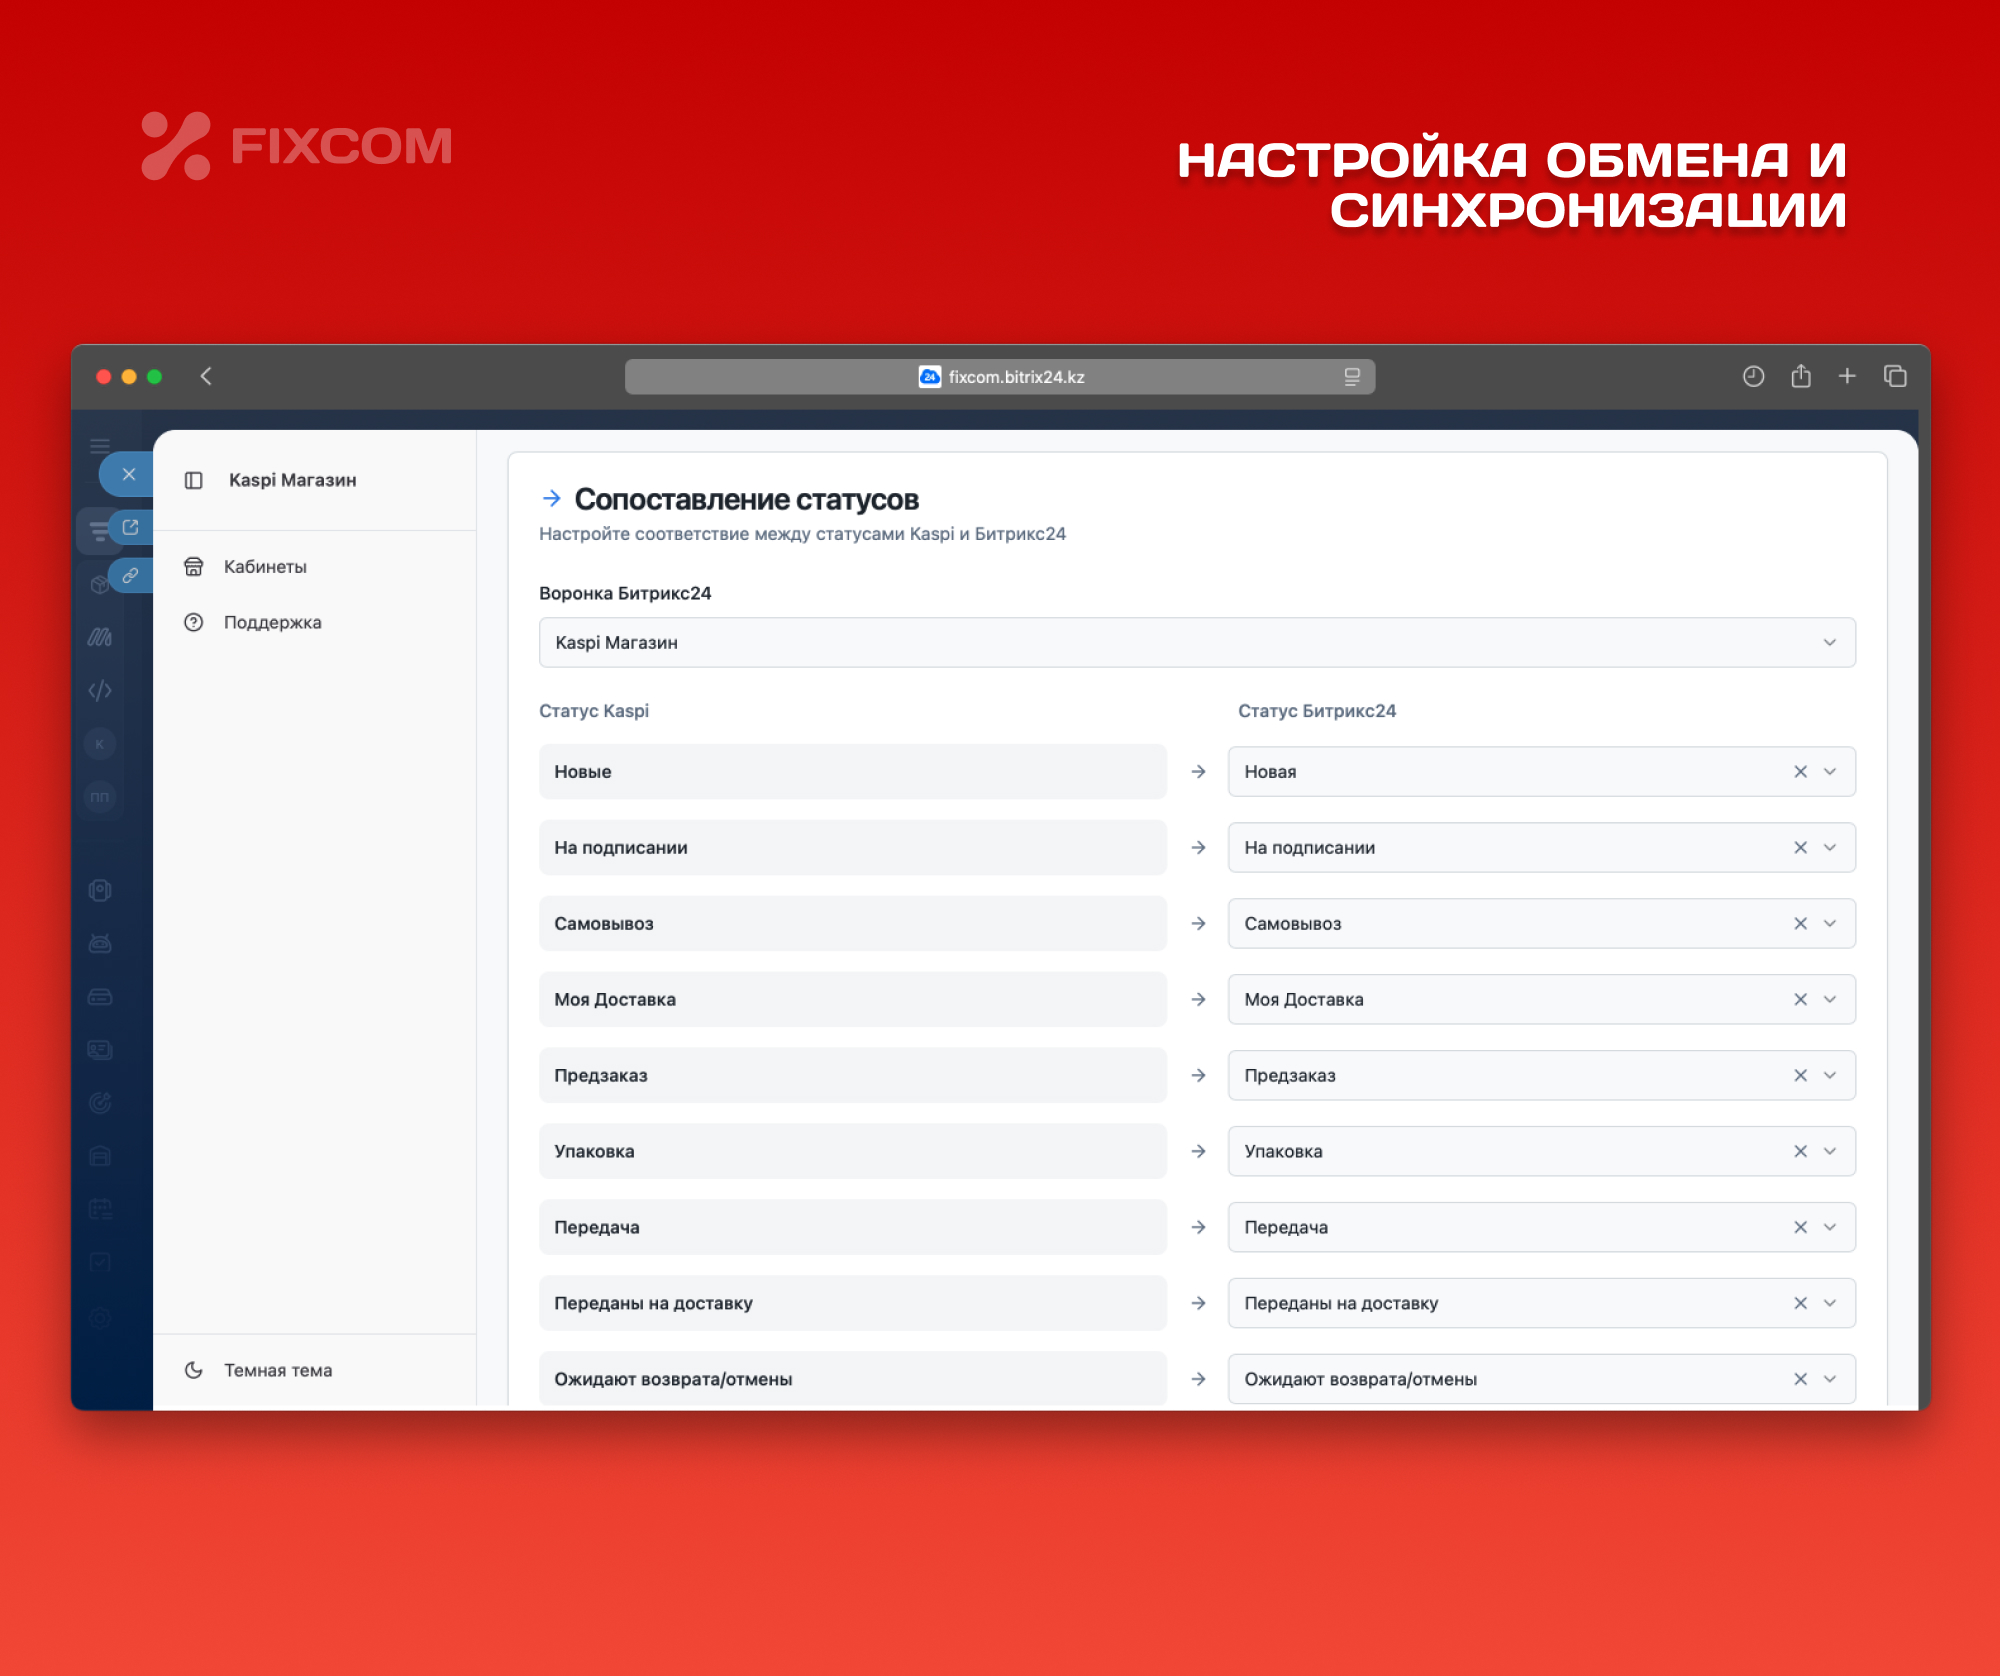Show tab overview icon in browser

pos(1895,376)
